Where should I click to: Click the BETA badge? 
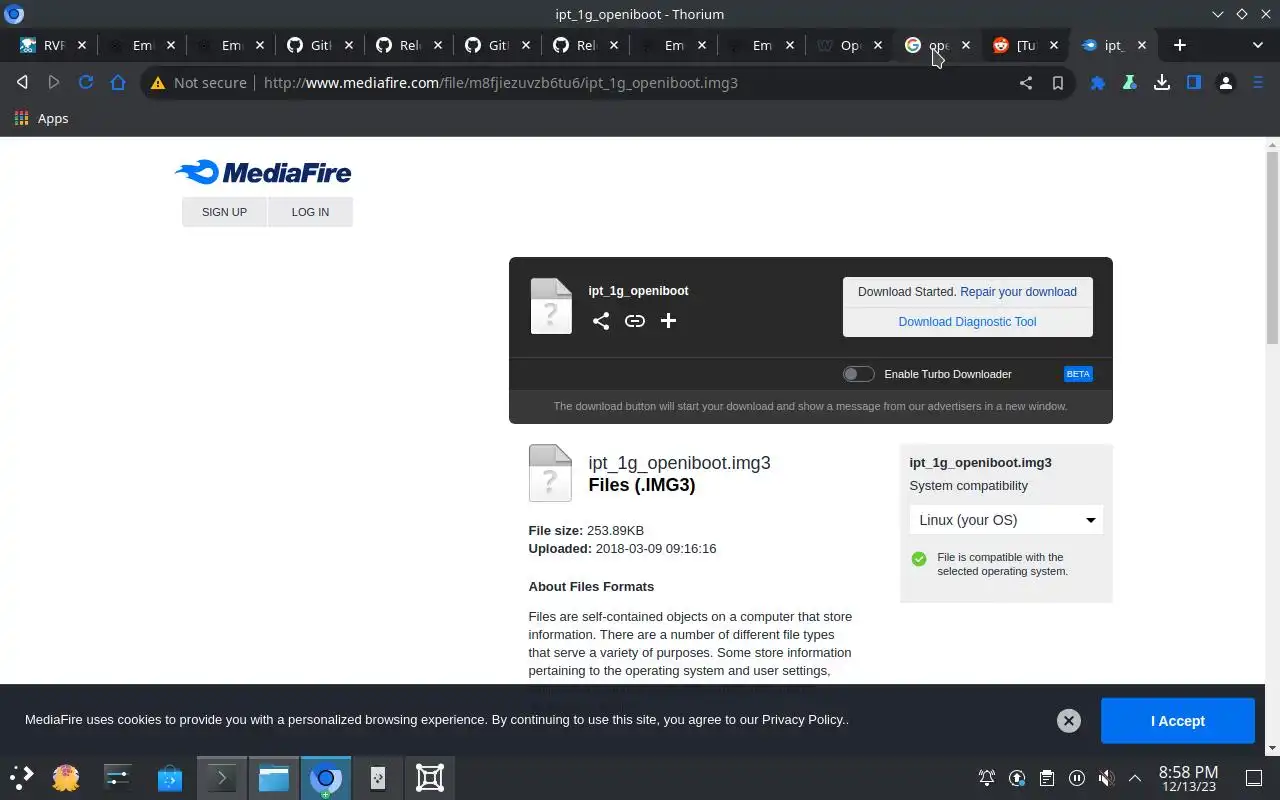pos(1078,374)
